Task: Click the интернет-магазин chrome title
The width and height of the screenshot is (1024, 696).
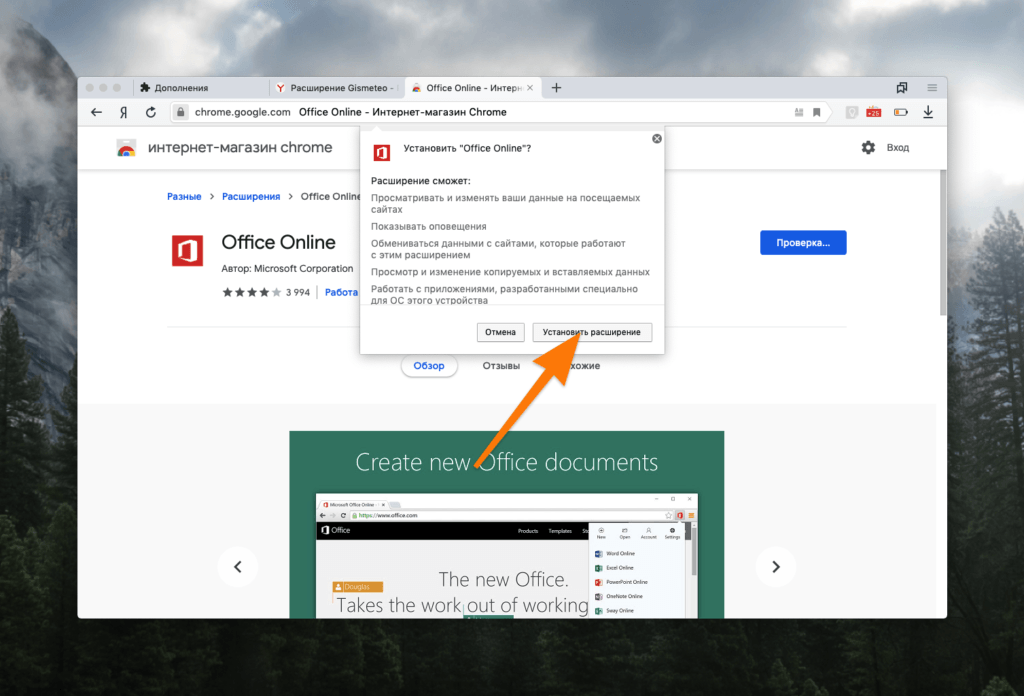Action: pyautogui.click(x=240, y=148)
